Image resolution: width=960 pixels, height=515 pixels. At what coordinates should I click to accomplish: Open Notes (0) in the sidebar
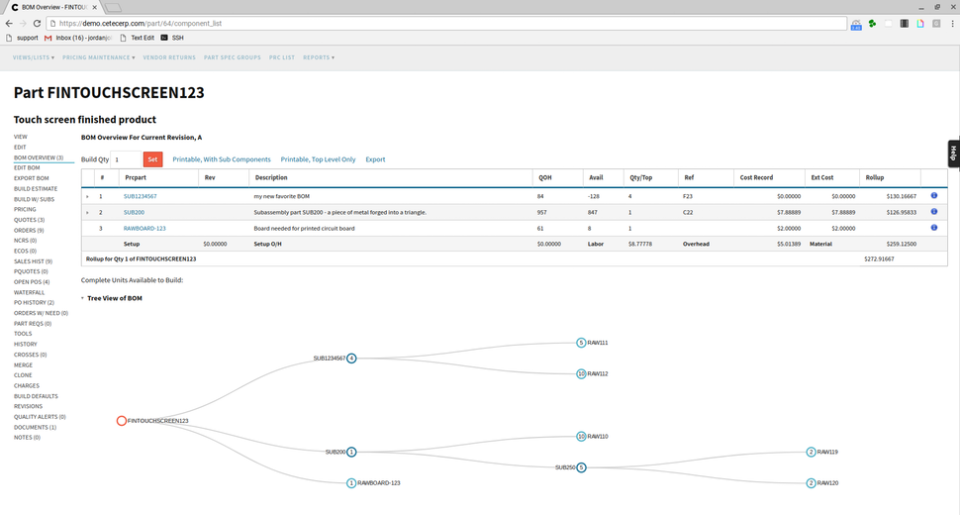pyautogui.click(x=27, y=437)
